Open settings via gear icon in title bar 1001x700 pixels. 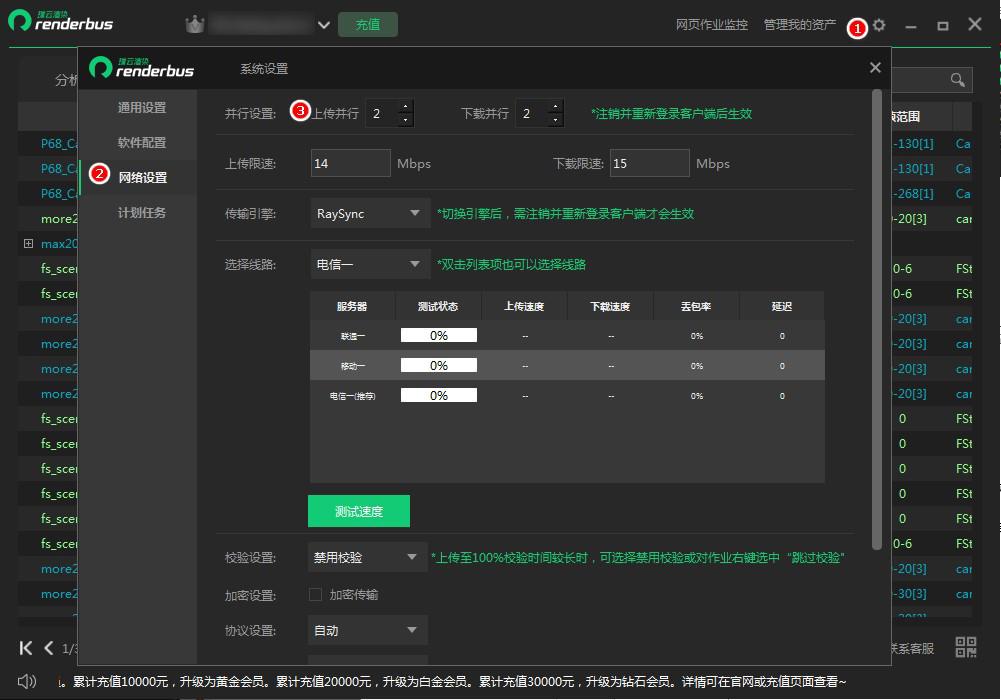point(879,25)
